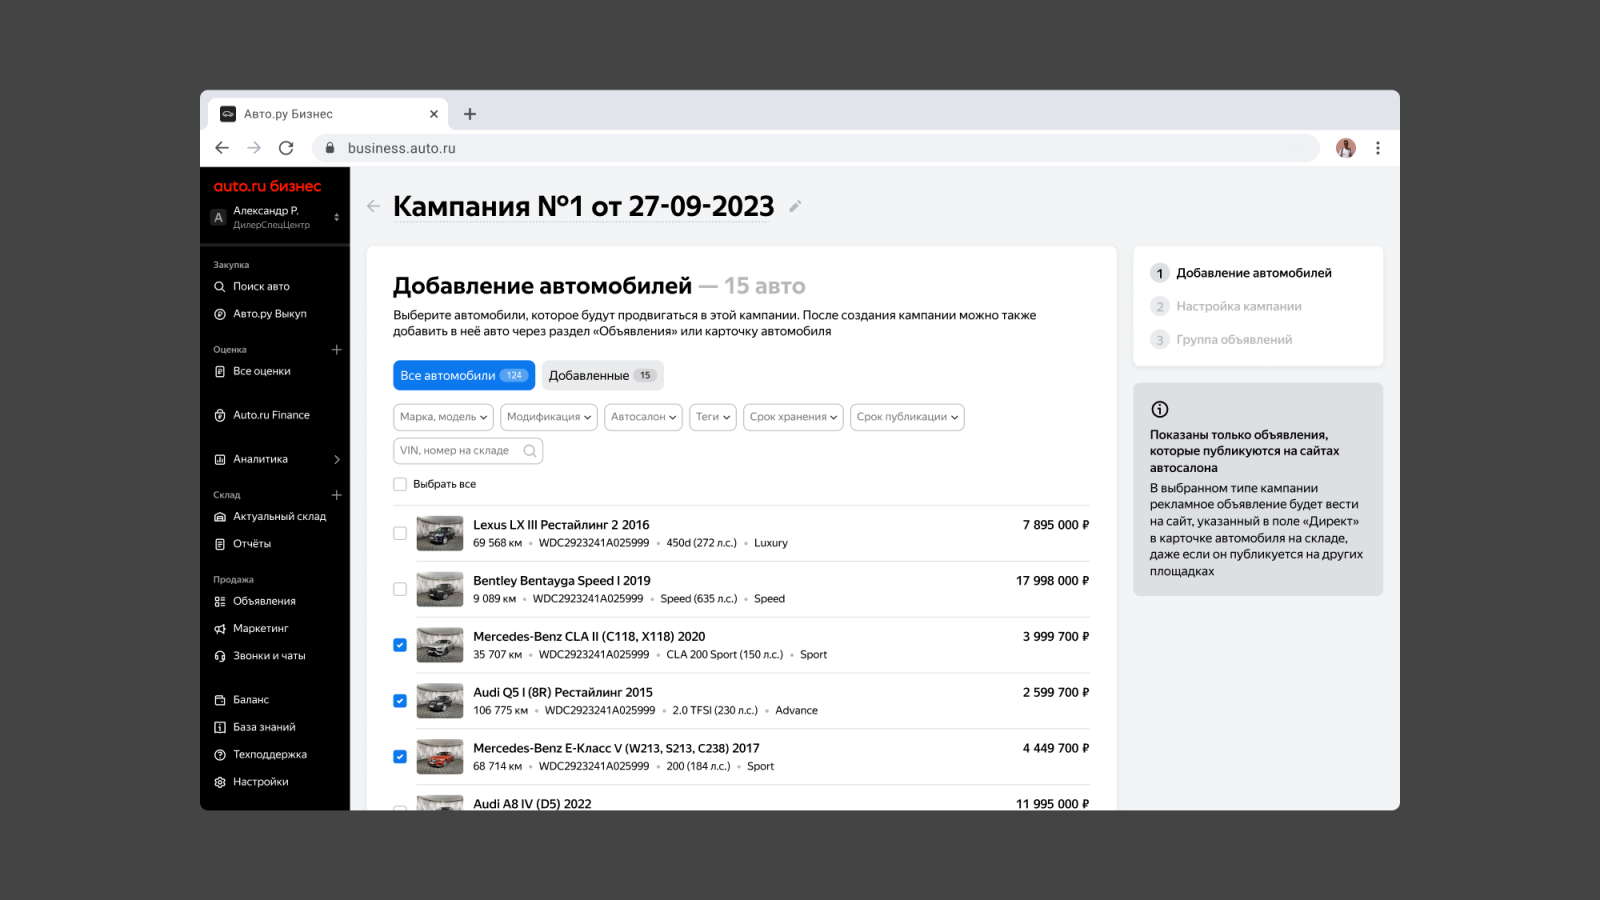Open the red Mercedes-Benz E-Класс thumbnail
This screenshot has width=1600, height=900.
coord(440,757)
